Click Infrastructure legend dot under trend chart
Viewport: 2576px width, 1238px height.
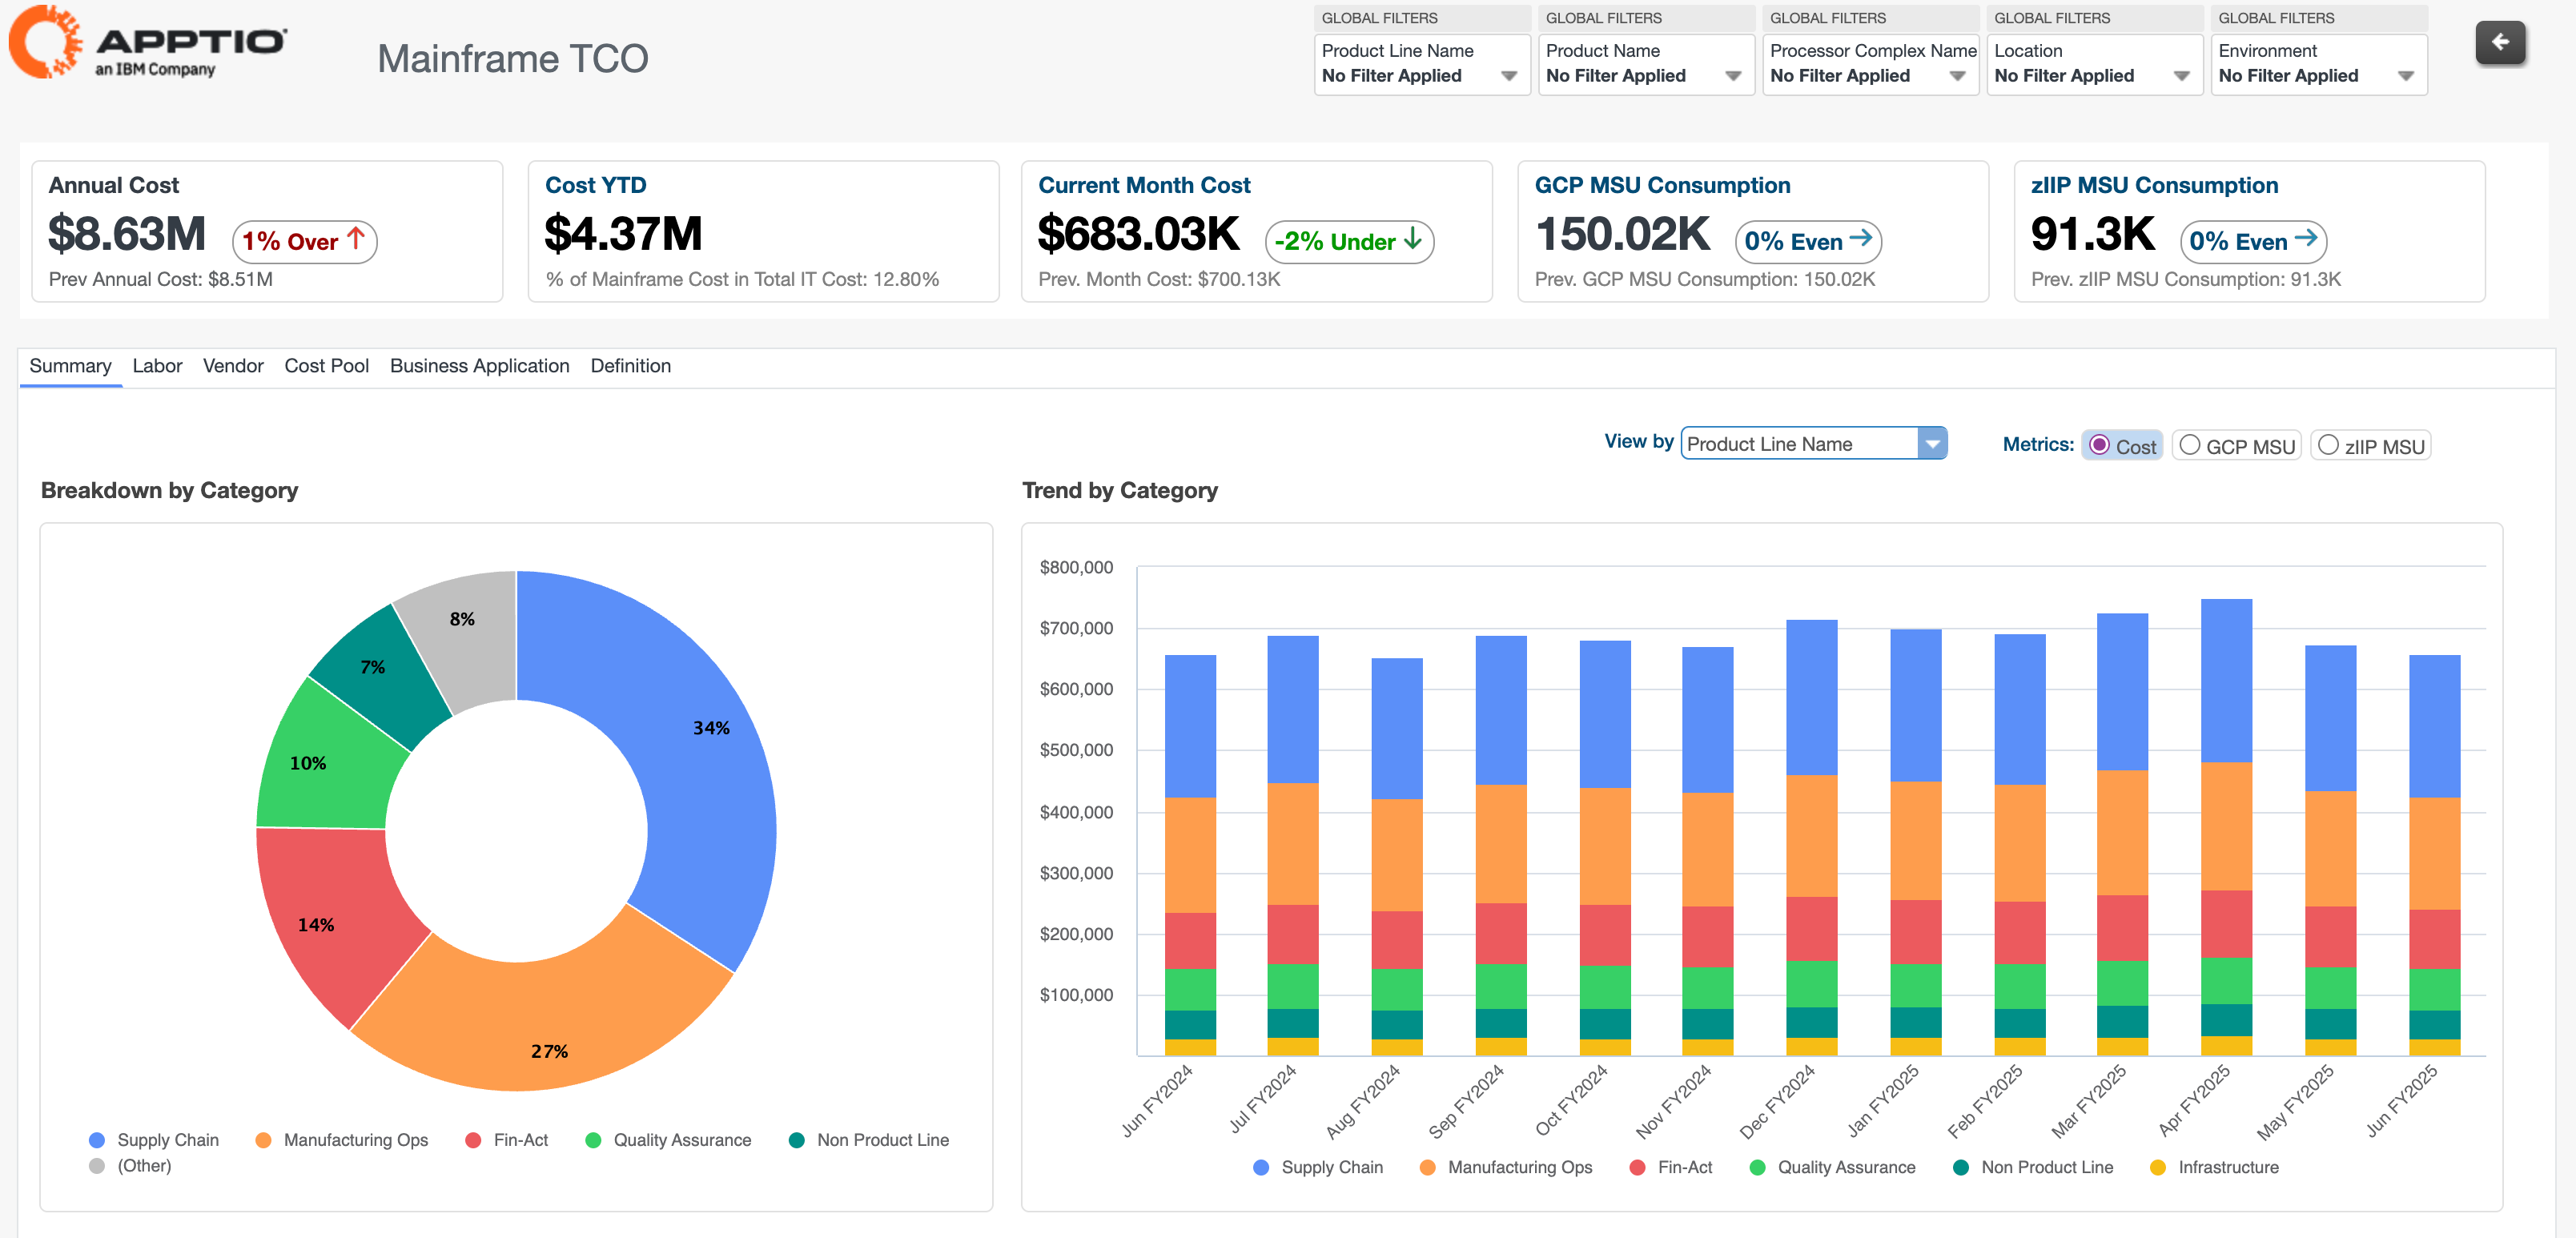(2157, 1167)
